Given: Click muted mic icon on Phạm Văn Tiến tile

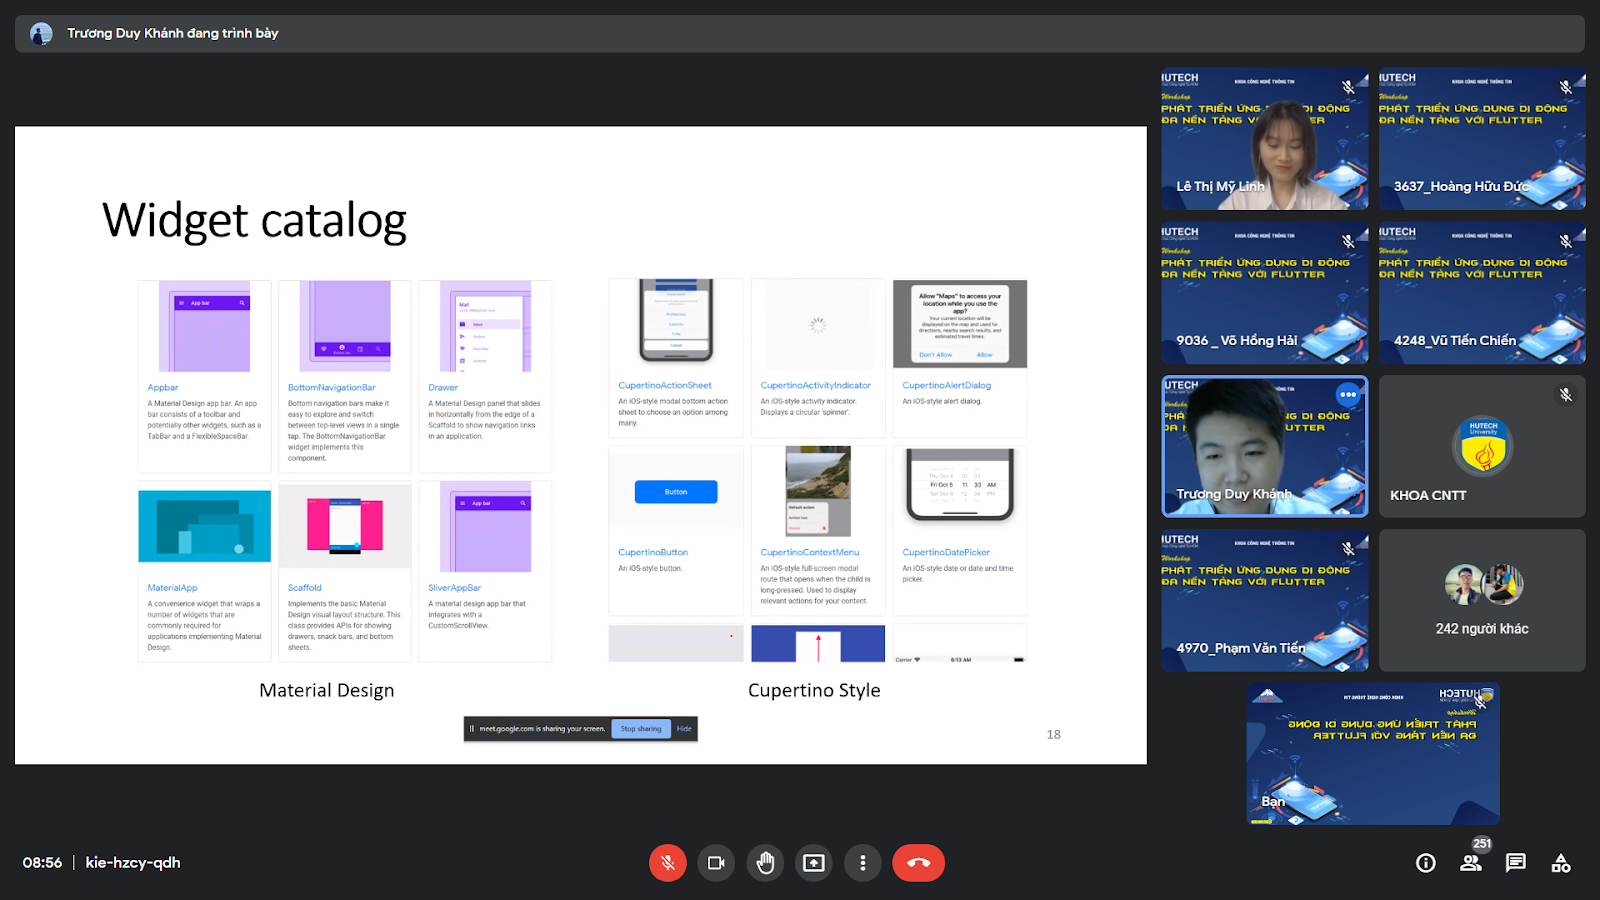Looking at the screenshot, I should [1348, 548].
